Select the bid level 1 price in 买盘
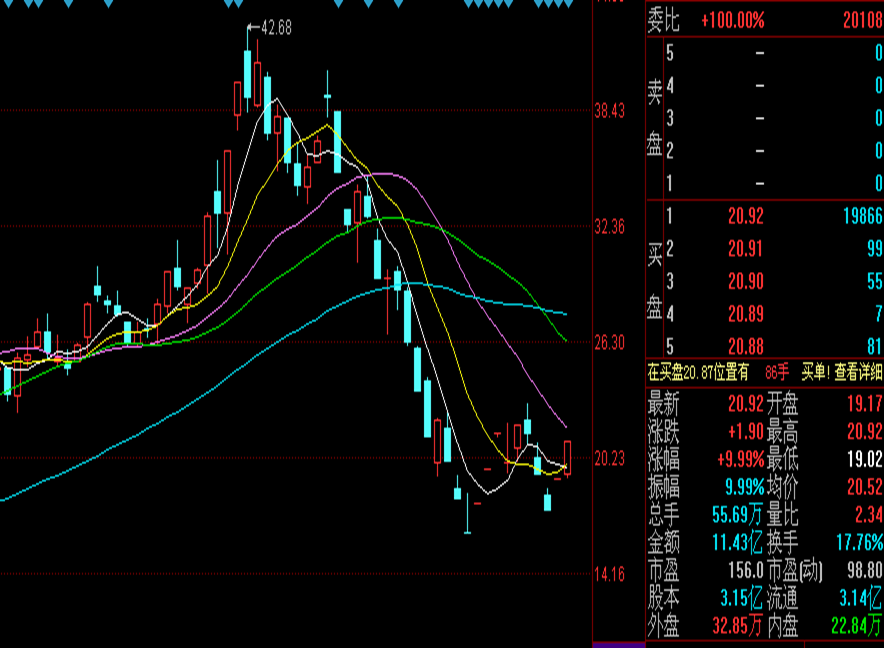The width and height of the screenshot is (884, 648). [746, 217]
